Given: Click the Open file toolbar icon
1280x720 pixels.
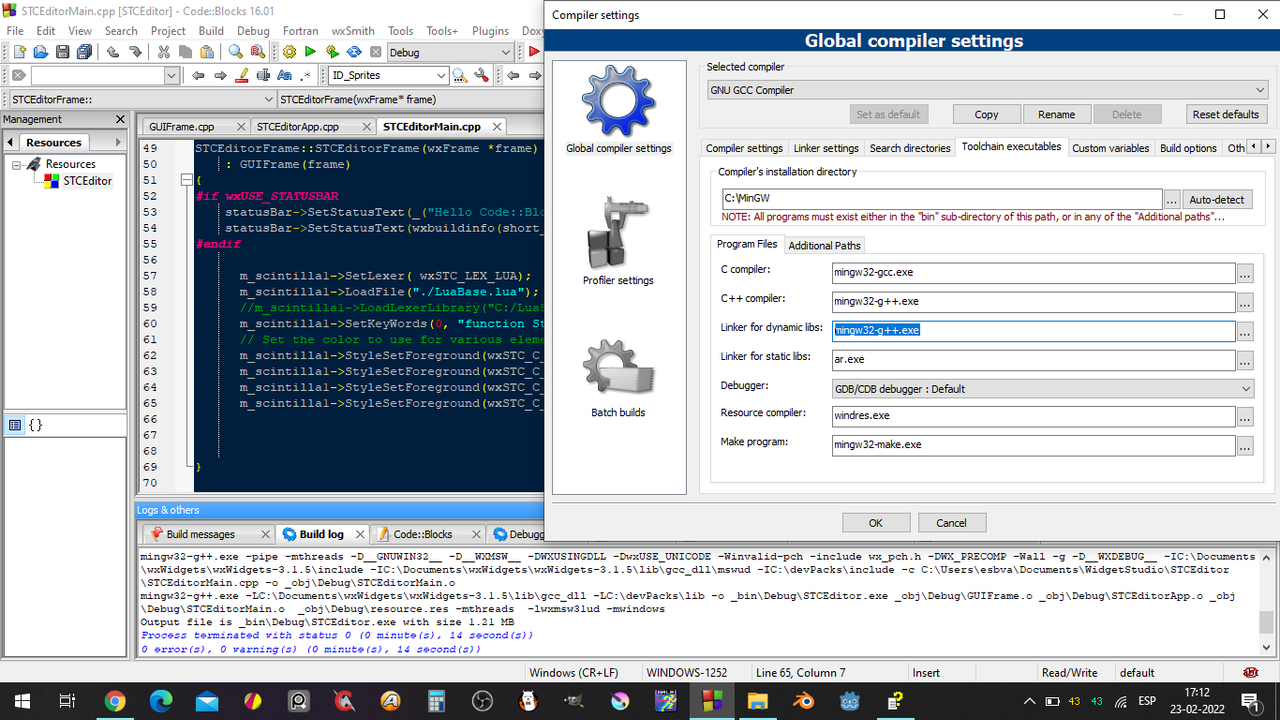Looking at the screenshot, I should tap(40, 52).
